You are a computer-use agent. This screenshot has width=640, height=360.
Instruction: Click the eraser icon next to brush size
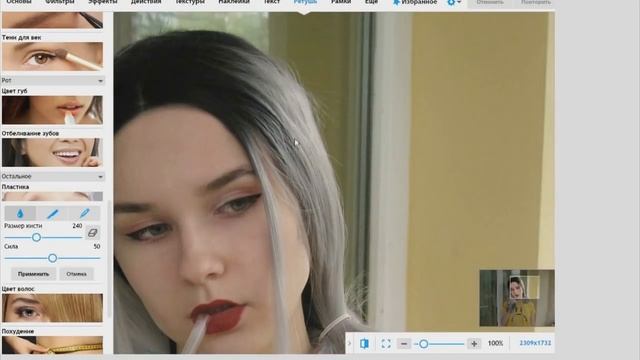(93, 233)
